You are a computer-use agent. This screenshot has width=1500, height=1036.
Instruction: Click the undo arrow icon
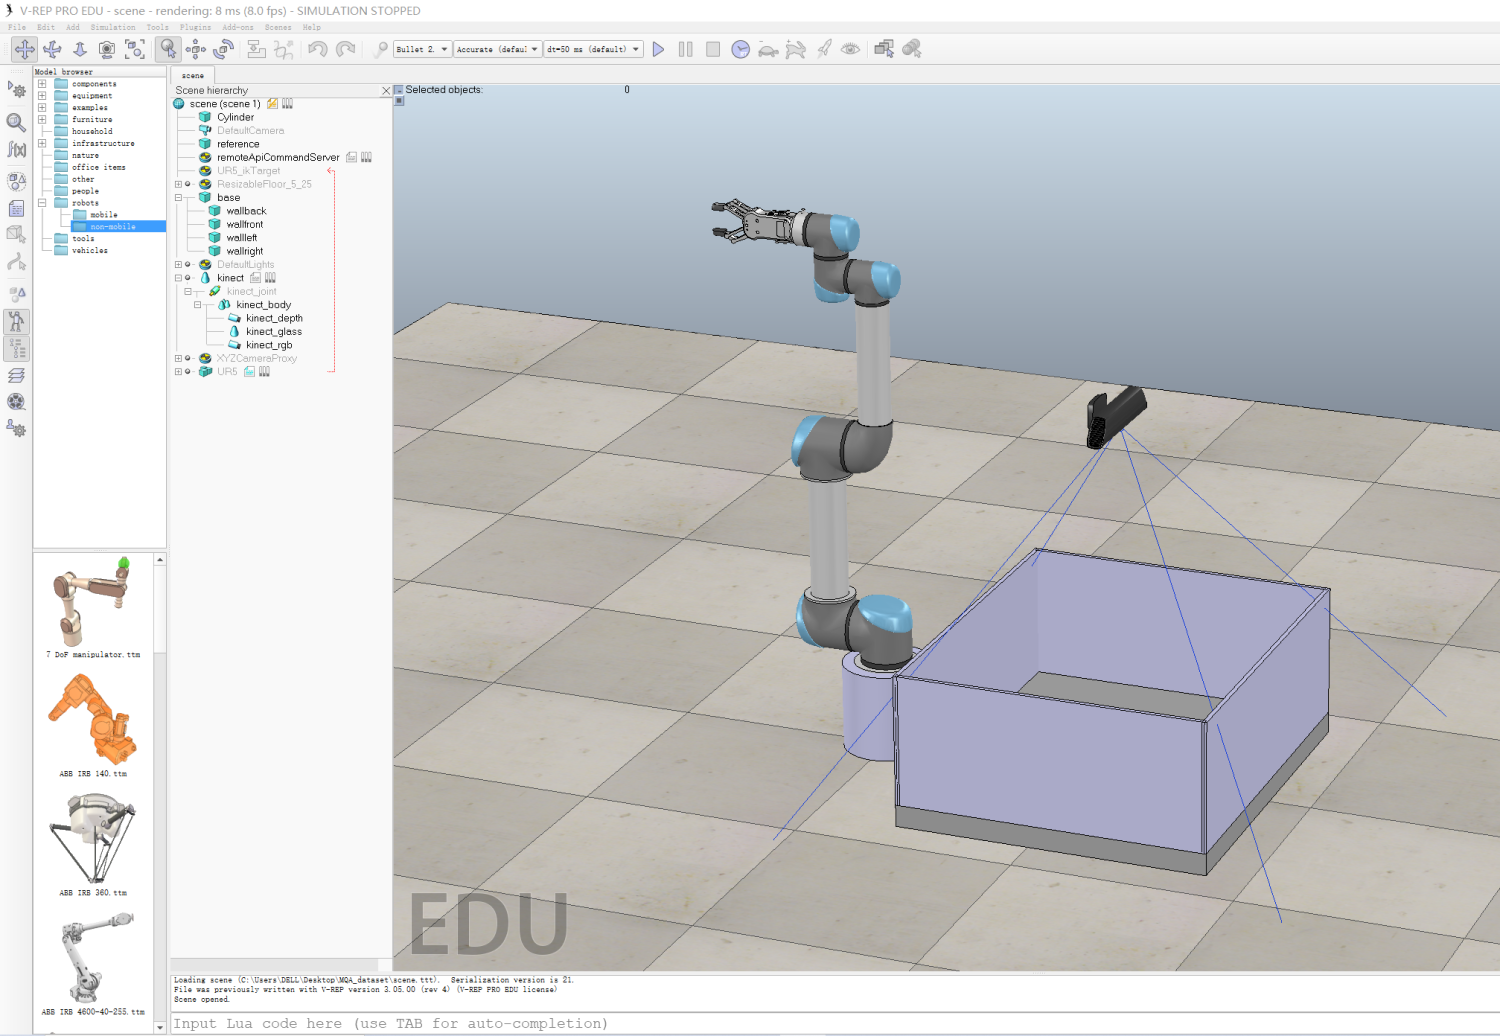pyautogui.click(x=317, y=49)
